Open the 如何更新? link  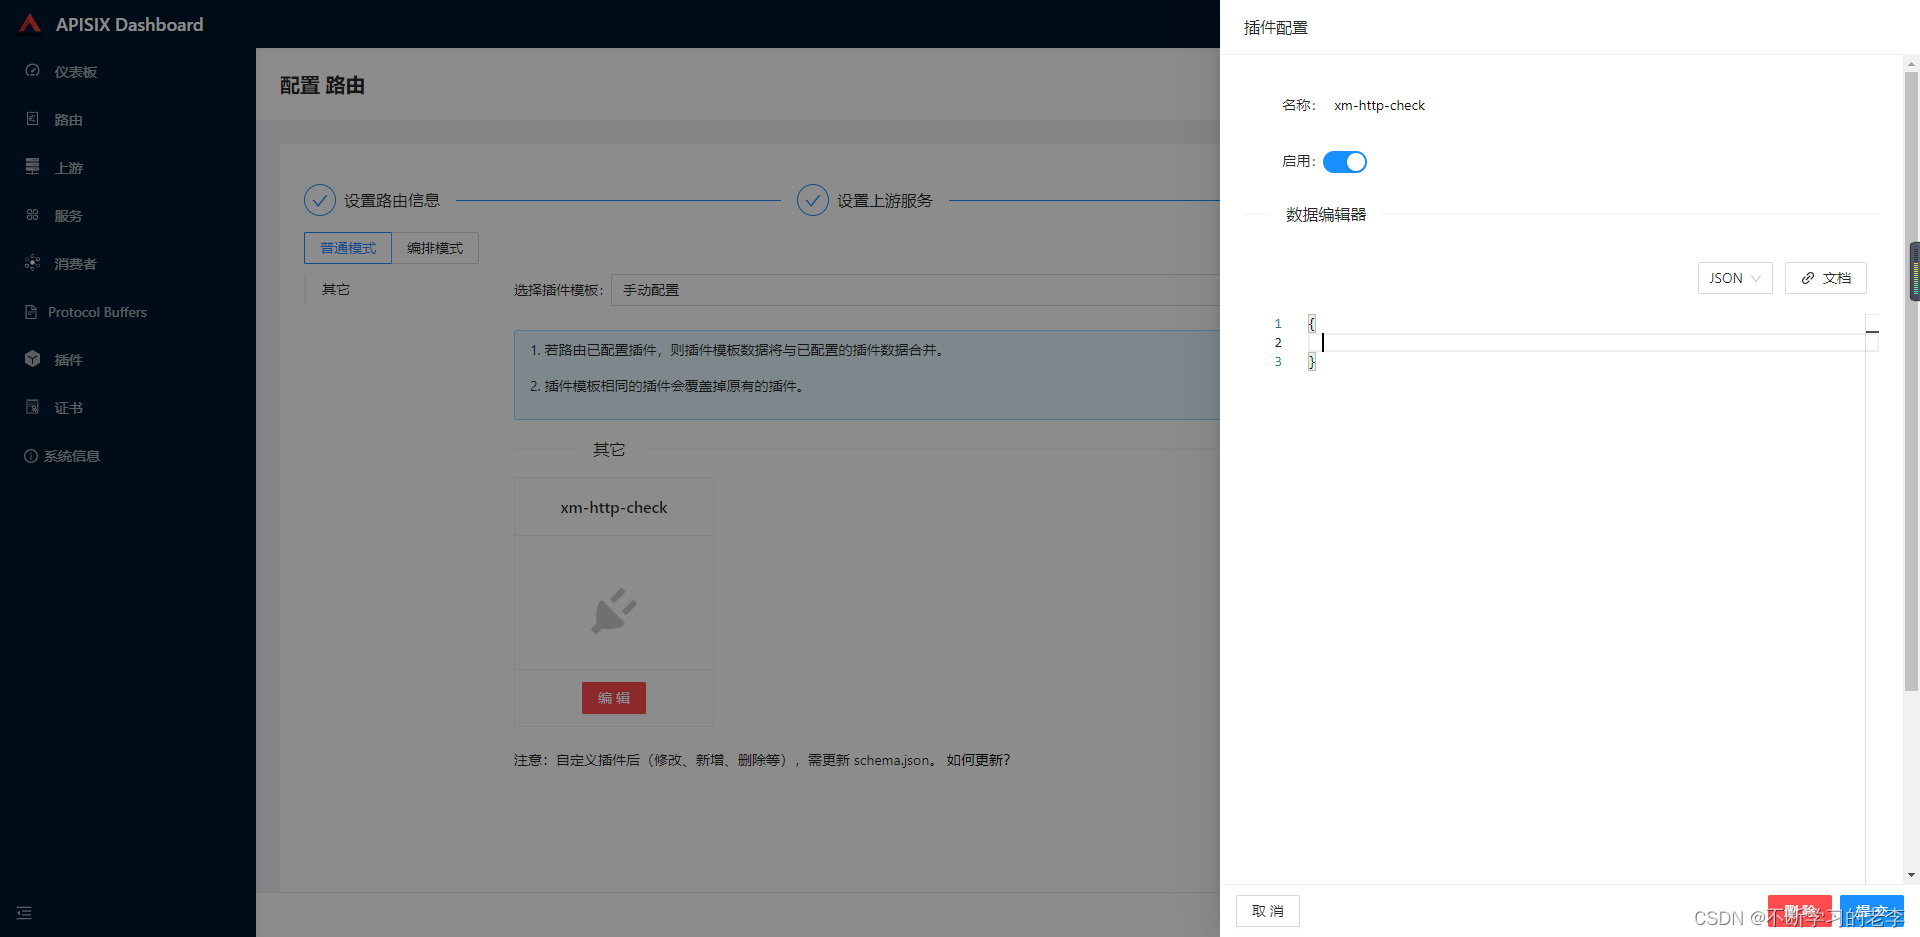(x=978, y=760)
